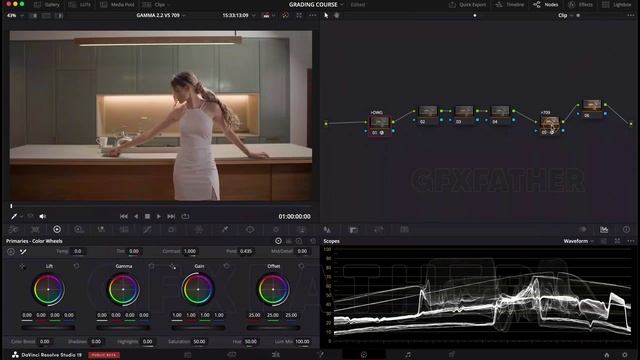Screen dimensions: 640x360
Task: Open the Clip node-mode dropdown
Action: 565,16
